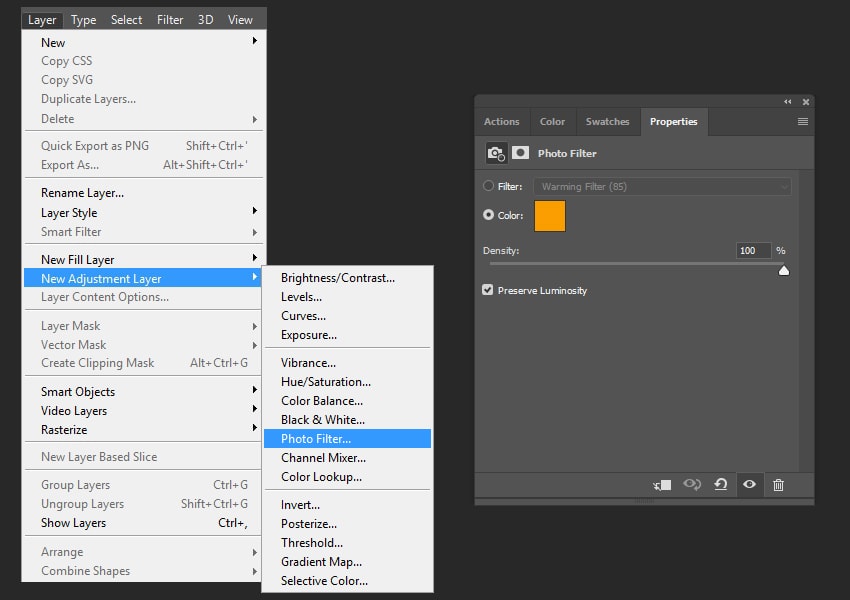Collapse the panel with double-arrow icon
The width and height of the screenshot is (850, 600).
pyautogui.click(x=787, y=101)
